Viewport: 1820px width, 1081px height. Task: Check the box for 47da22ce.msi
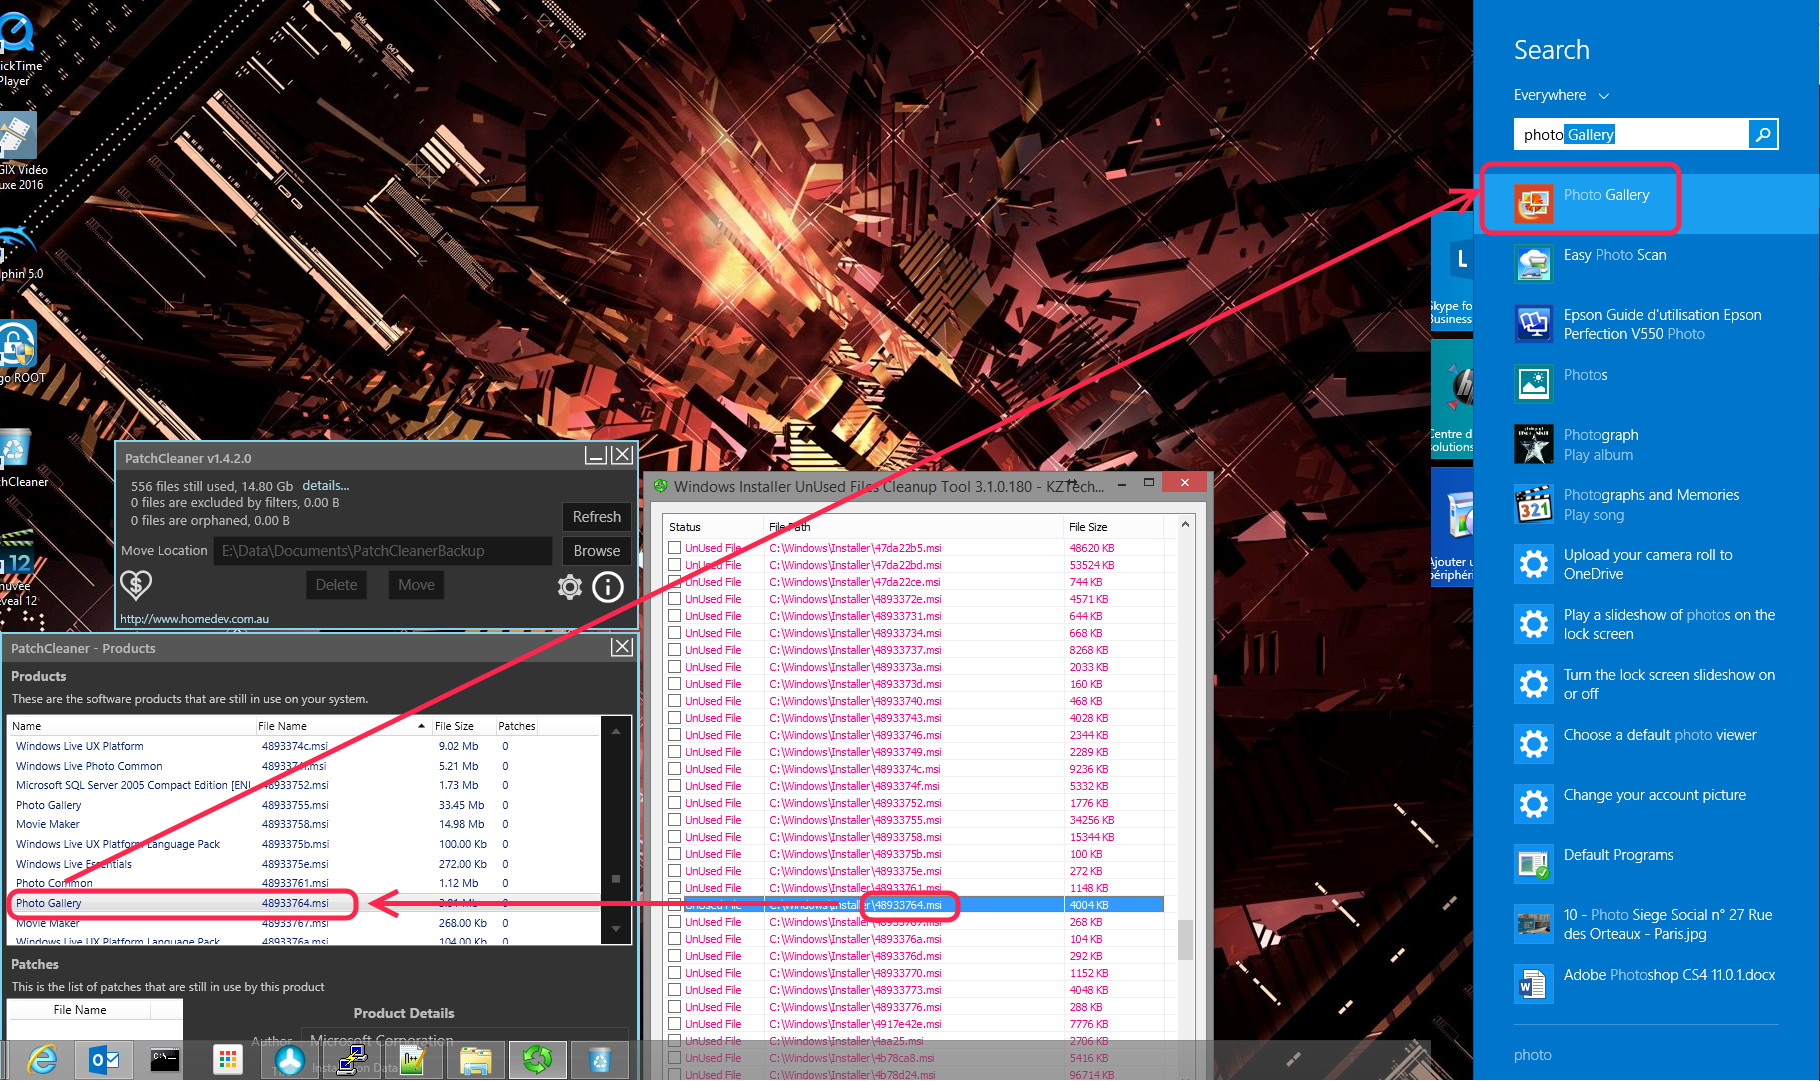pyautogui.click(x=675, y=582)
